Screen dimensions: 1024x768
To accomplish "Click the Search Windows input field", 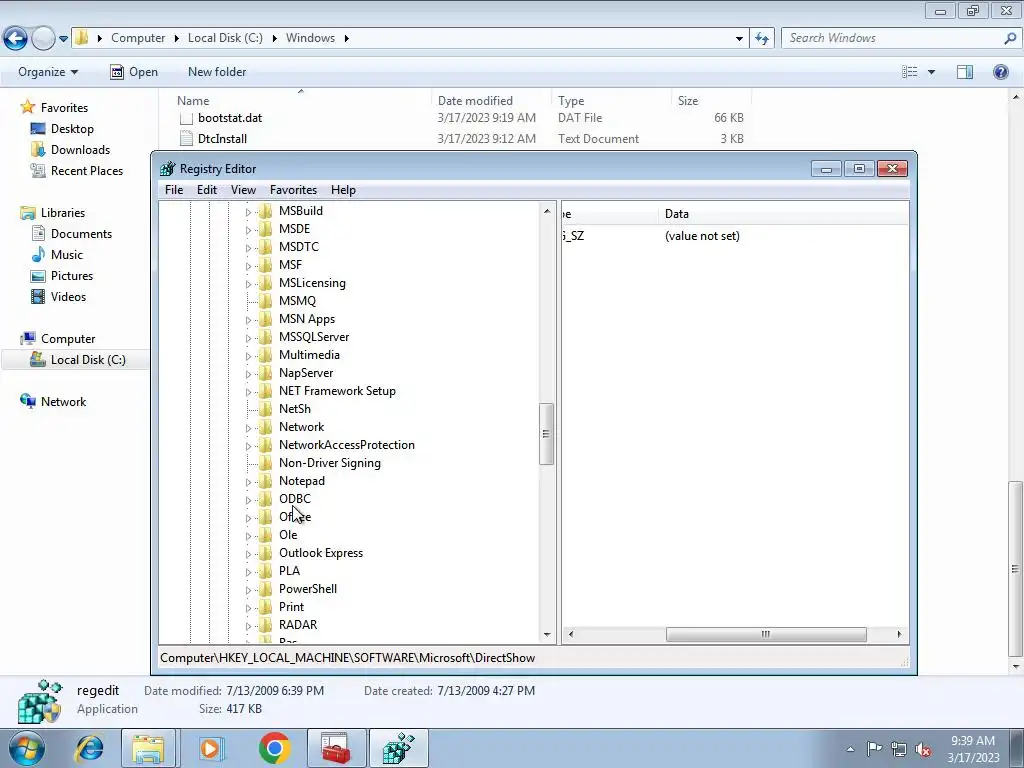I will coord(892,38).
